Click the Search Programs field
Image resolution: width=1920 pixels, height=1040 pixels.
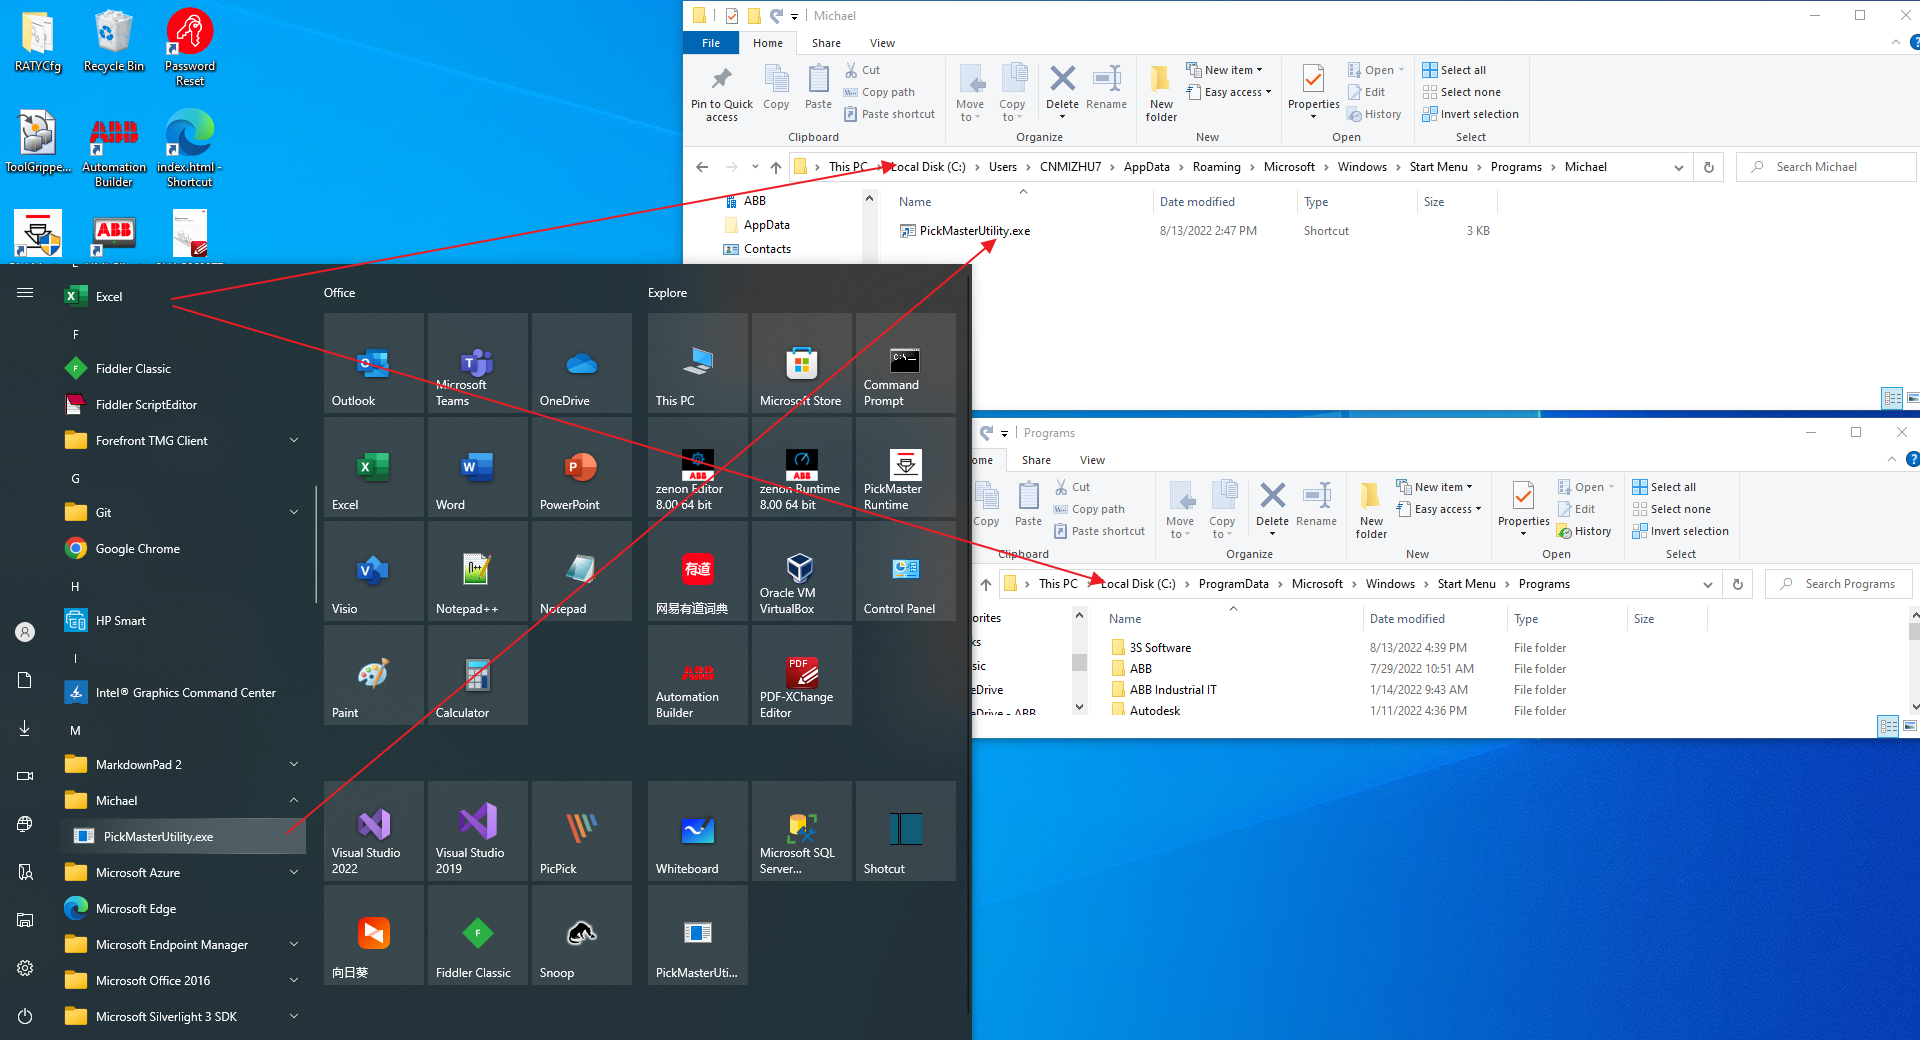point(1840,584)
